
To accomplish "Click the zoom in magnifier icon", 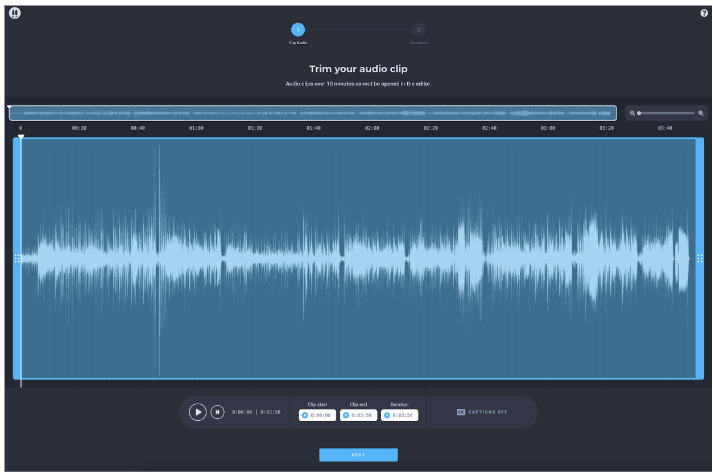I will 701,113.
